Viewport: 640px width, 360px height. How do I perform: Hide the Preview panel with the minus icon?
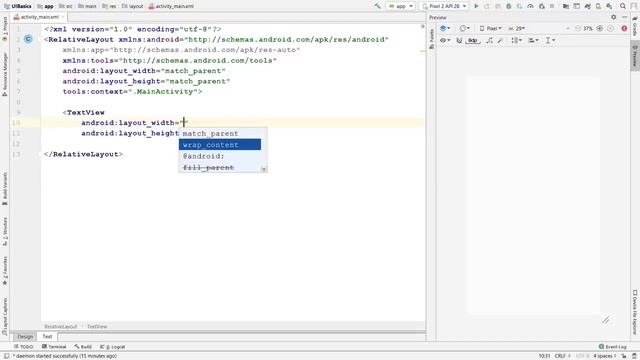[x=624, y=17]
